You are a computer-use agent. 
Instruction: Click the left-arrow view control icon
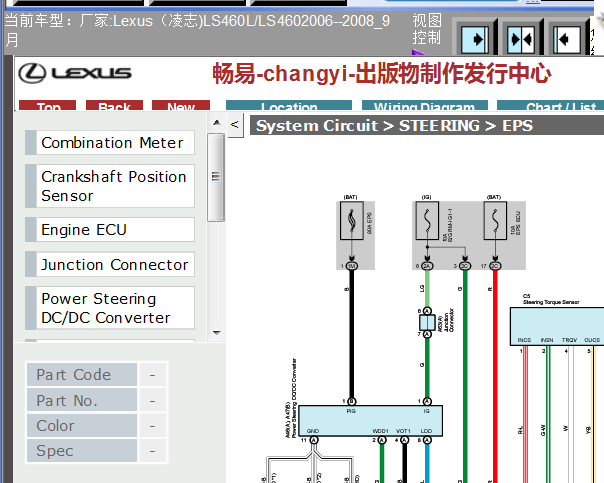pos(566,39)
